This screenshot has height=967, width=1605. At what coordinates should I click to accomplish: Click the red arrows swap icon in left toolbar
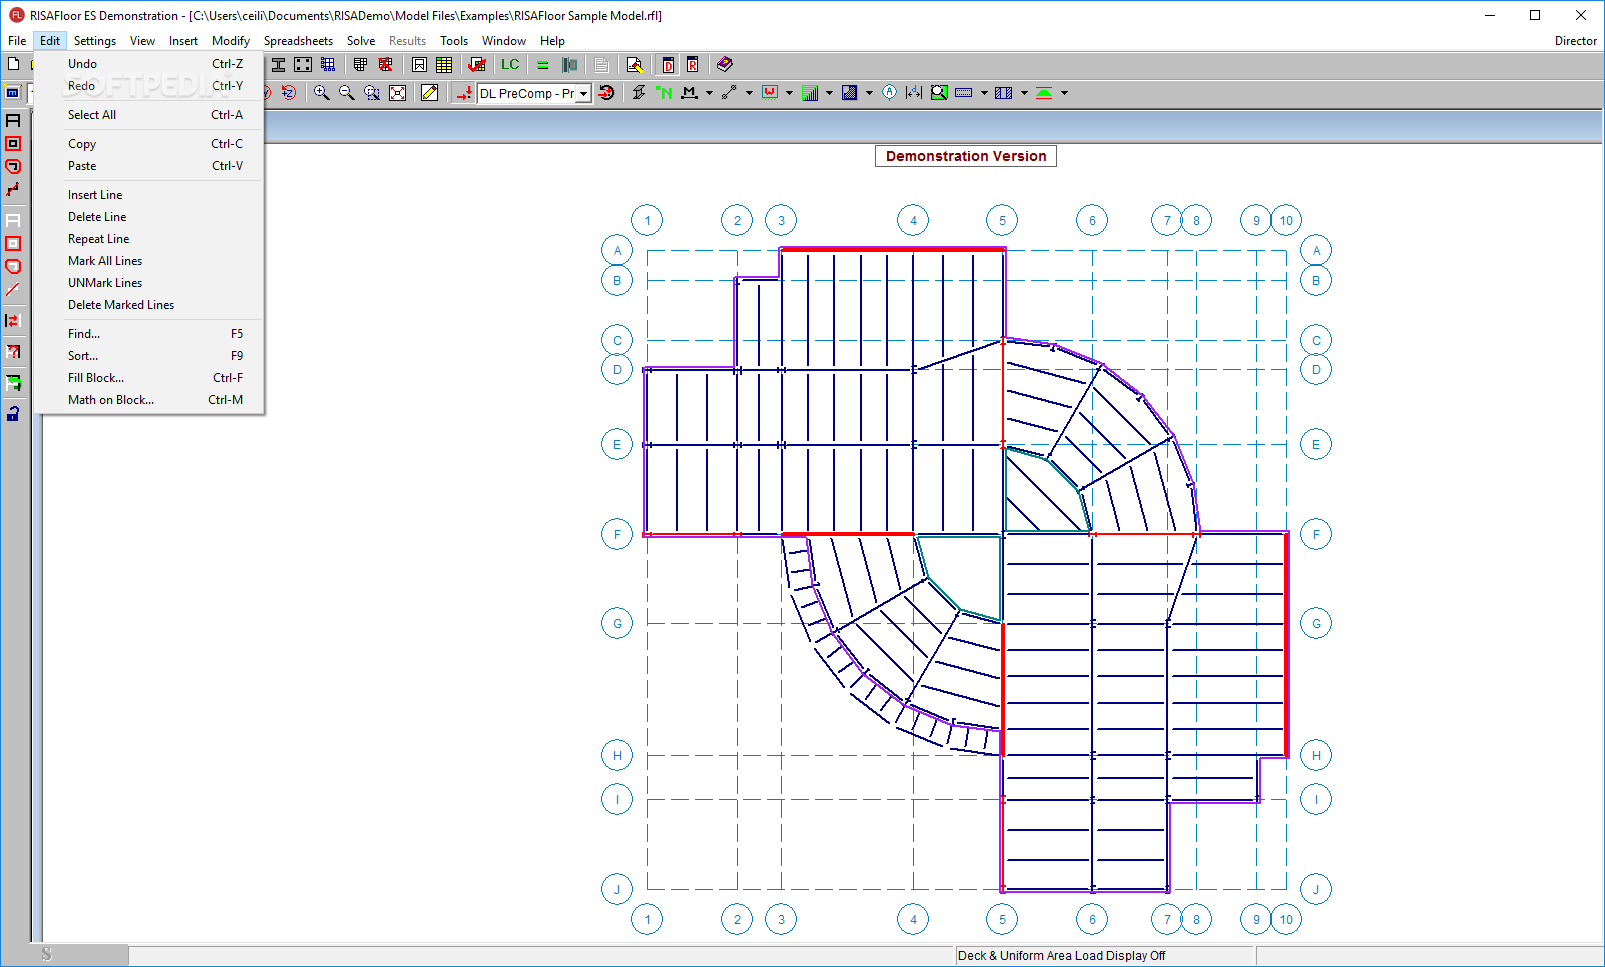click(13, 321)
